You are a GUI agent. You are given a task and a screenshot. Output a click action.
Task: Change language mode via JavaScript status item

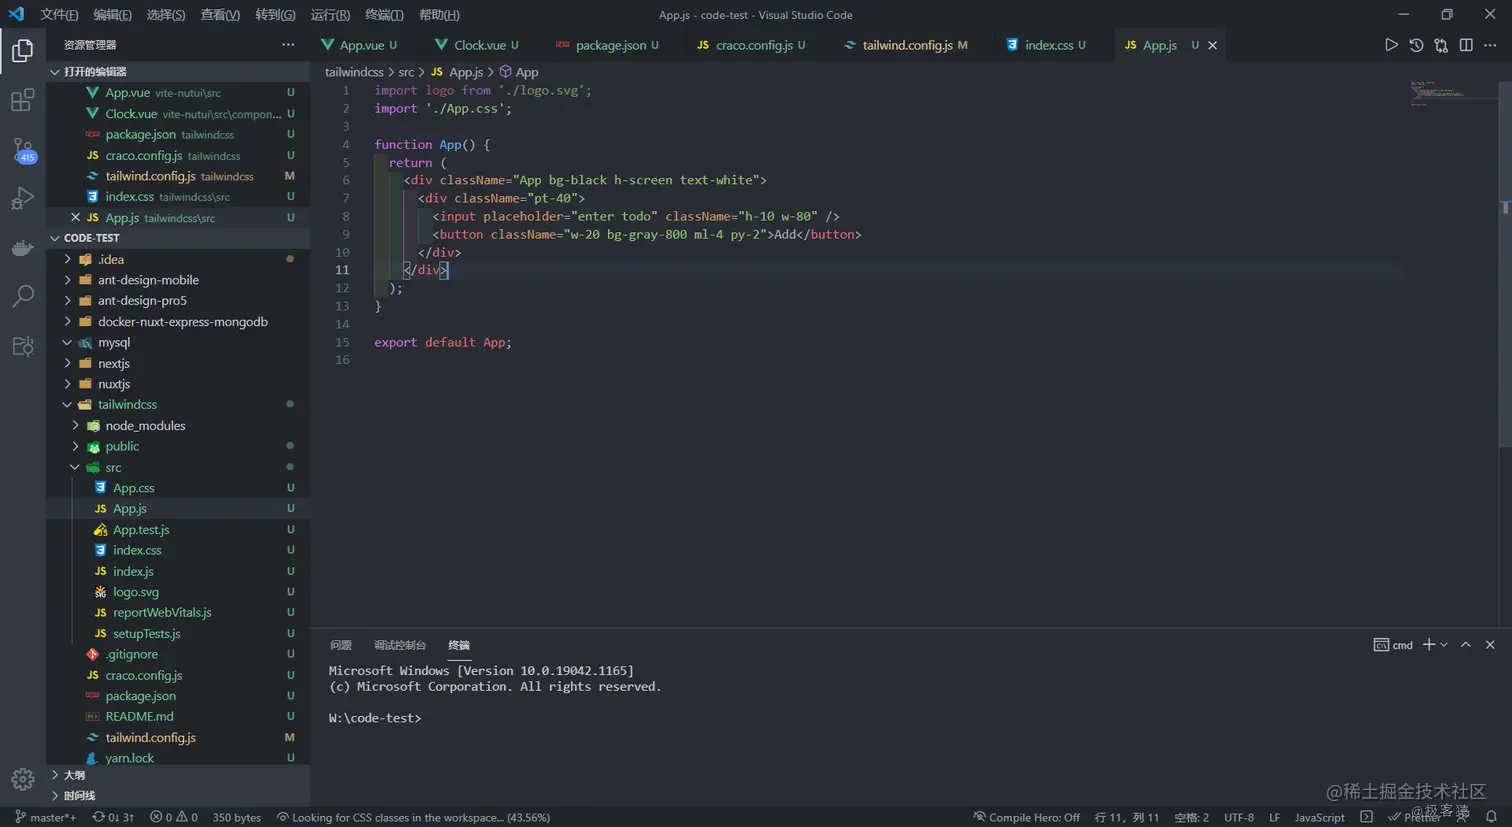click(x=1318, y=817)
